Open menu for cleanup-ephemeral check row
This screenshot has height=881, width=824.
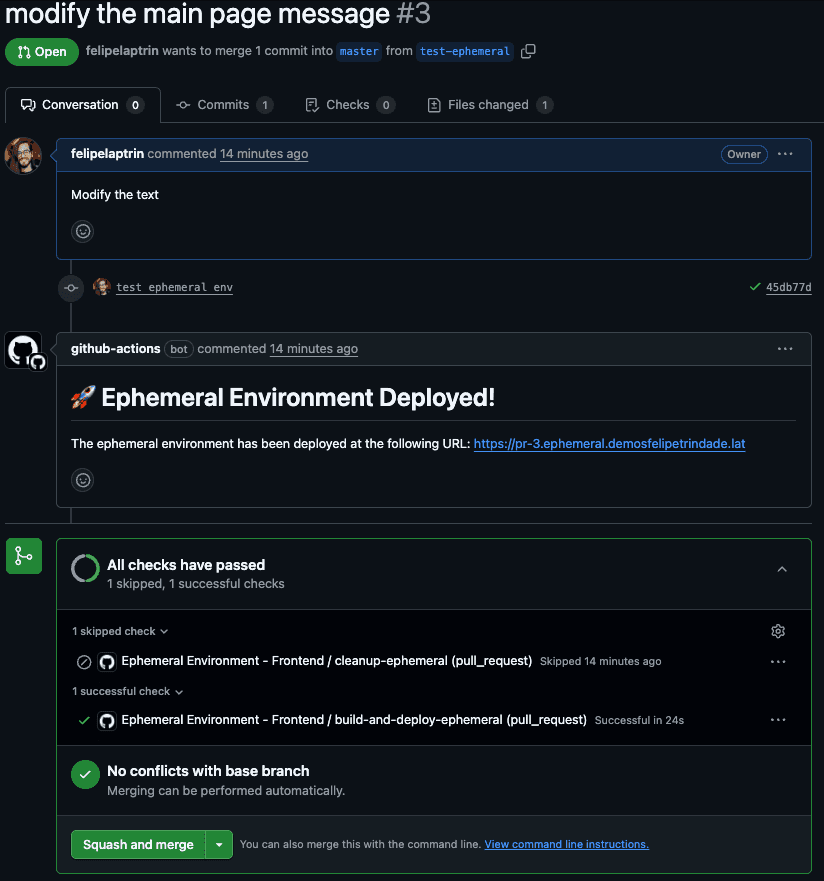click(778, 661)
